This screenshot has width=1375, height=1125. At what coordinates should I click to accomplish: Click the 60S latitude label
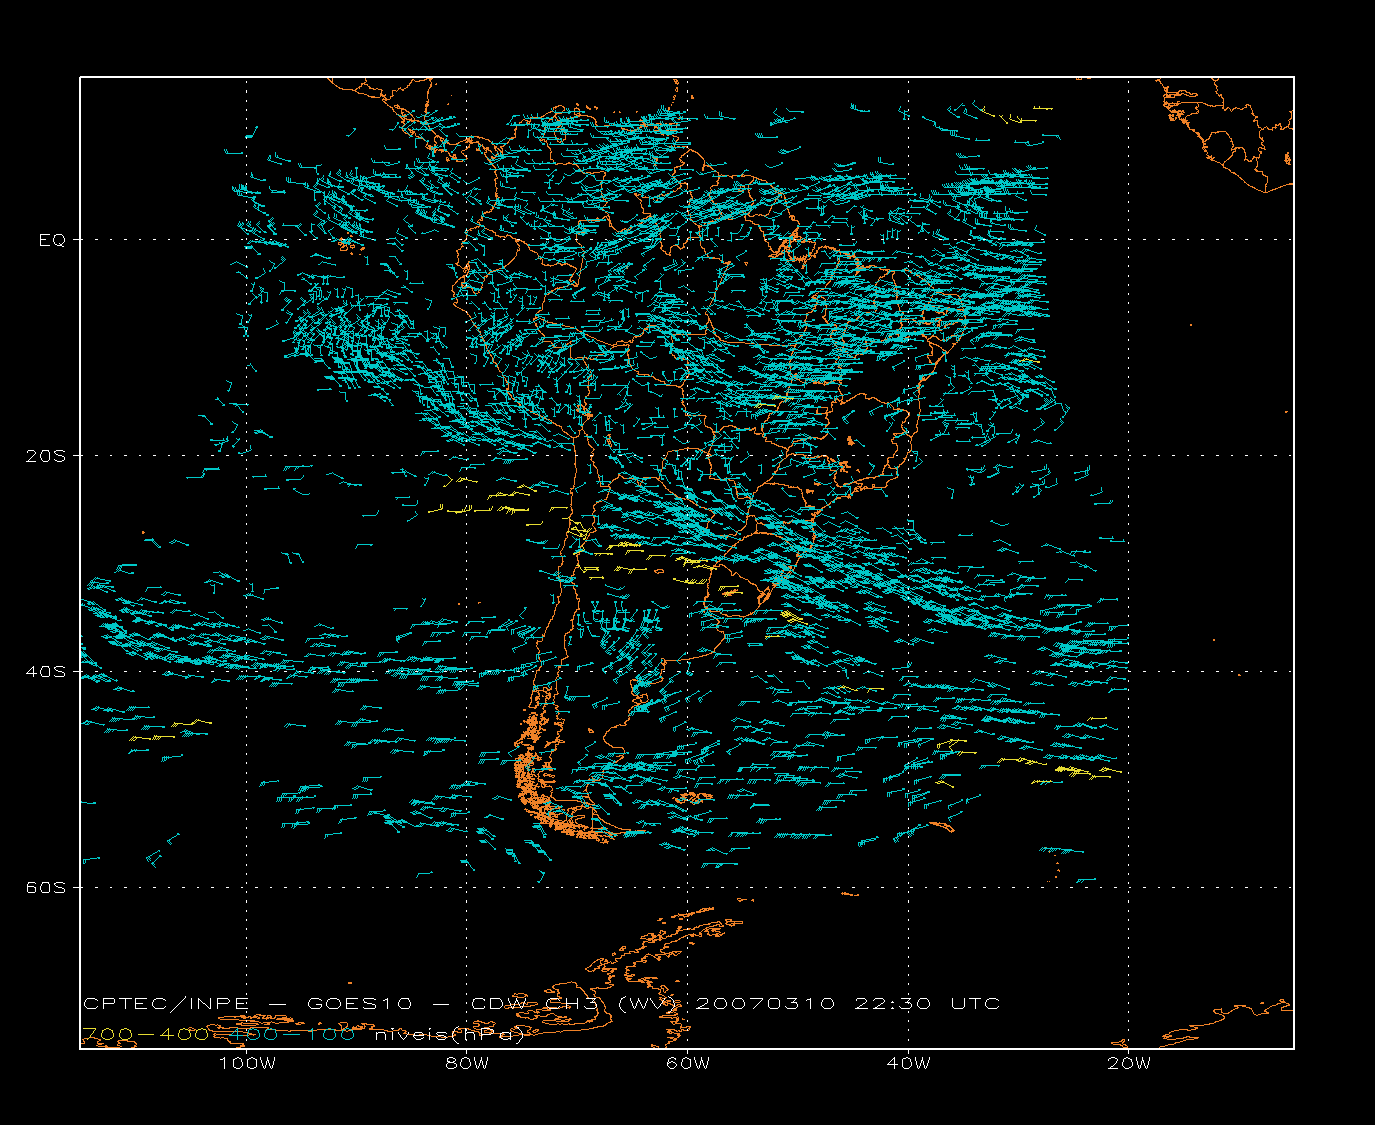tap(45, 888)
